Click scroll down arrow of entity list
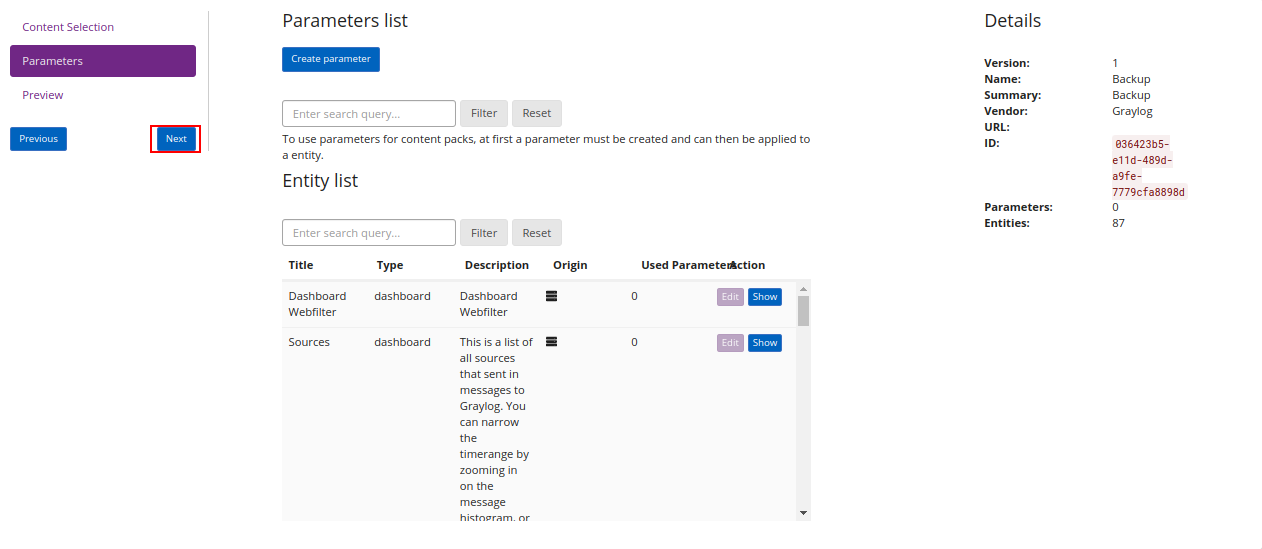Screen dimensions: 1262x549 click(803, 513)
